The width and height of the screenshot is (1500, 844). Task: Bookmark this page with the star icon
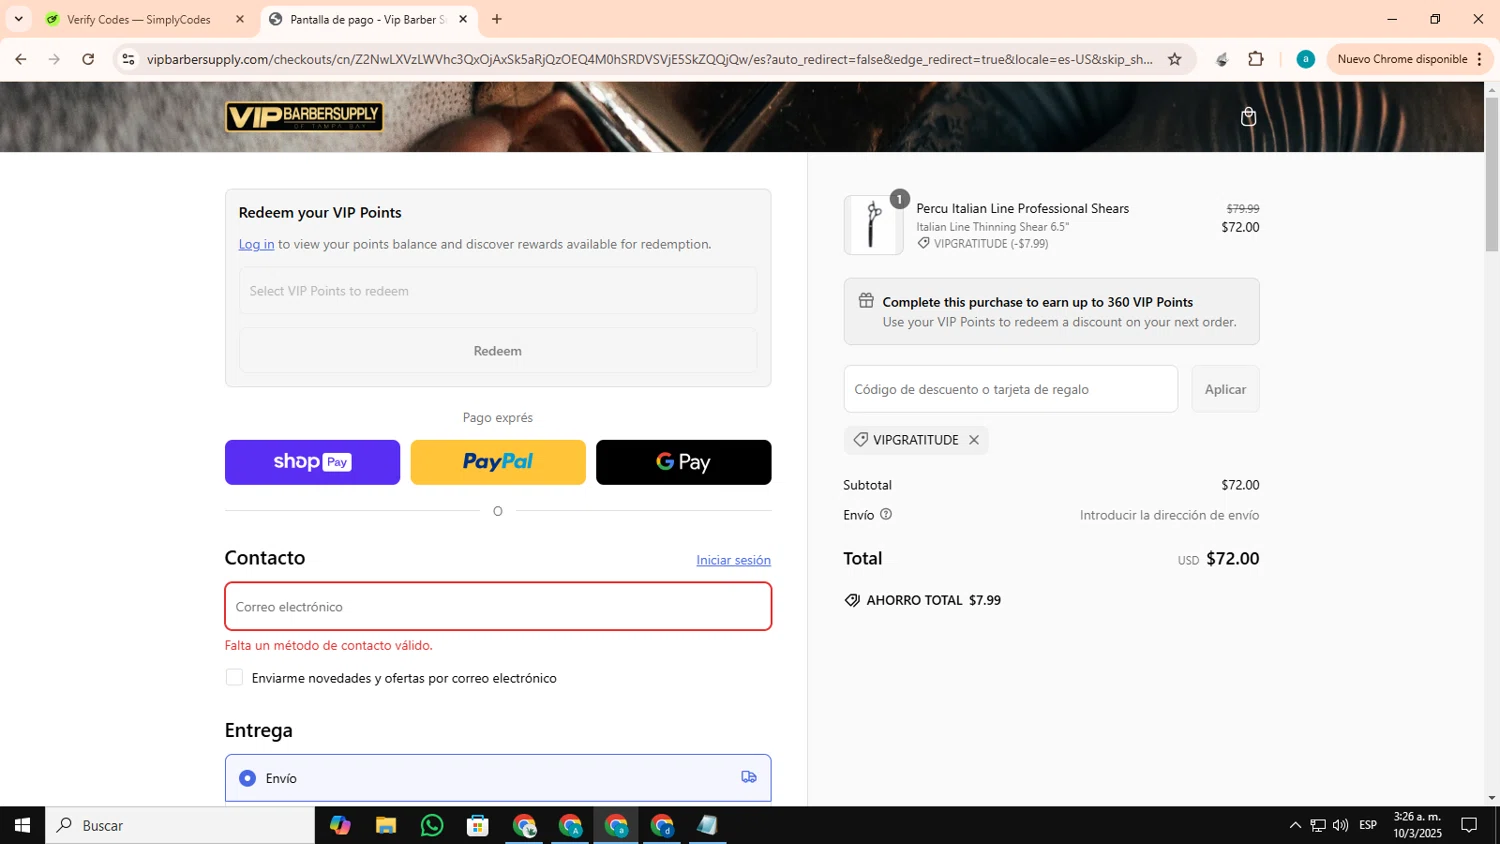coord(1175,59)
